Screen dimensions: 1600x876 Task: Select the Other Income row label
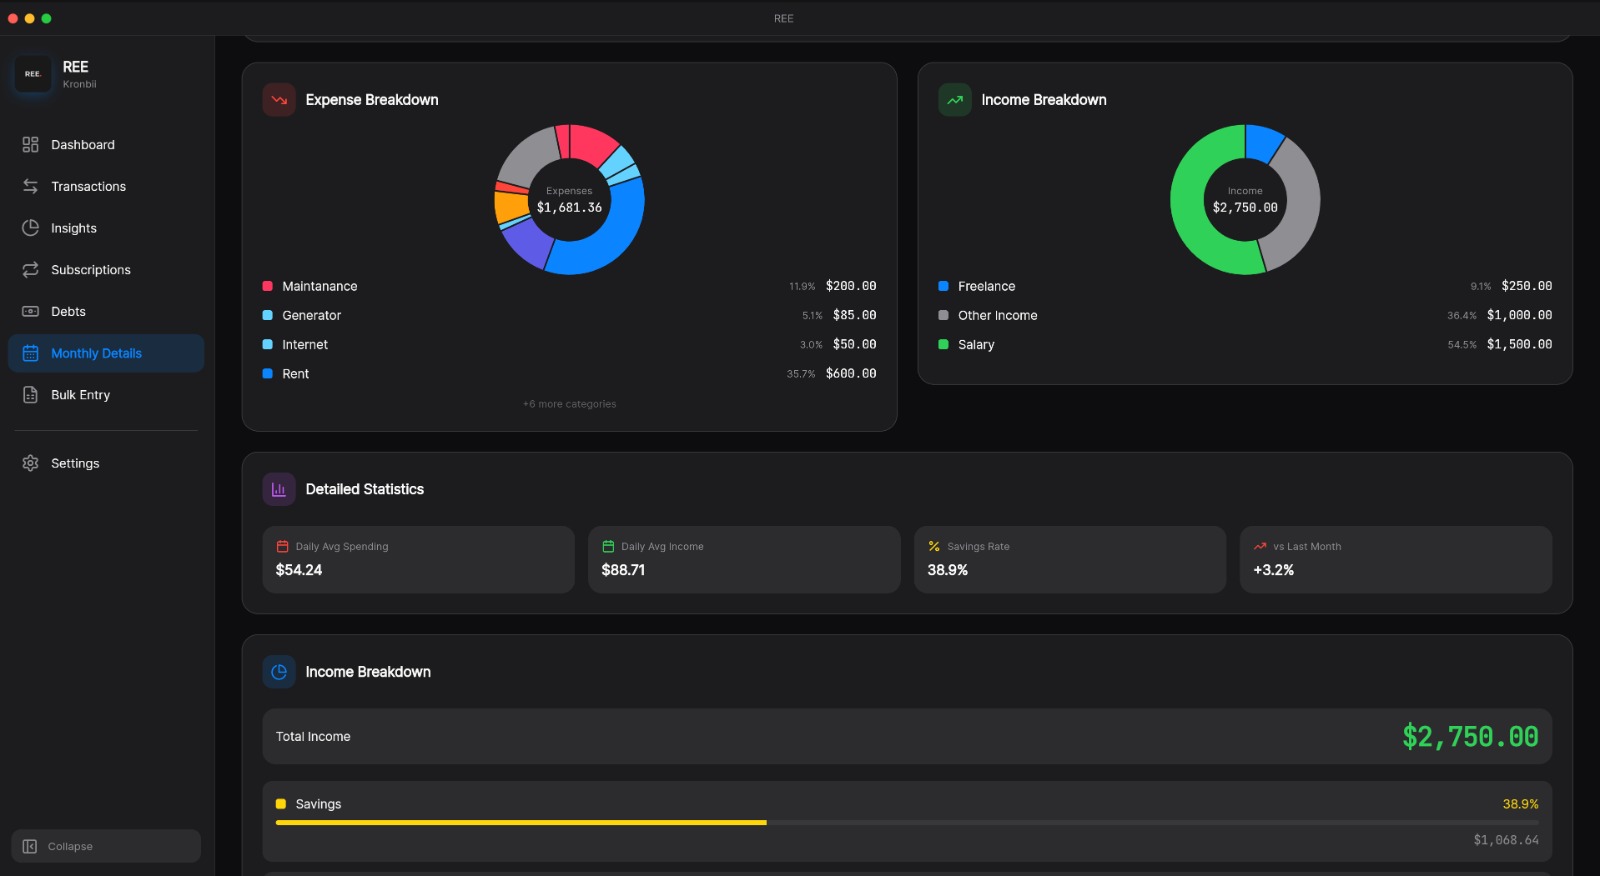point(997,315)
